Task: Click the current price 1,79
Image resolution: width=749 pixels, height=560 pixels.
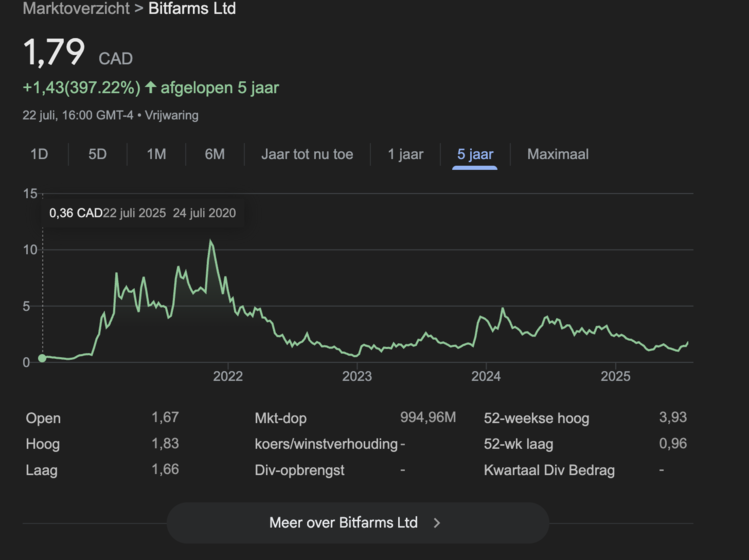Action: (x=54, y=52)
